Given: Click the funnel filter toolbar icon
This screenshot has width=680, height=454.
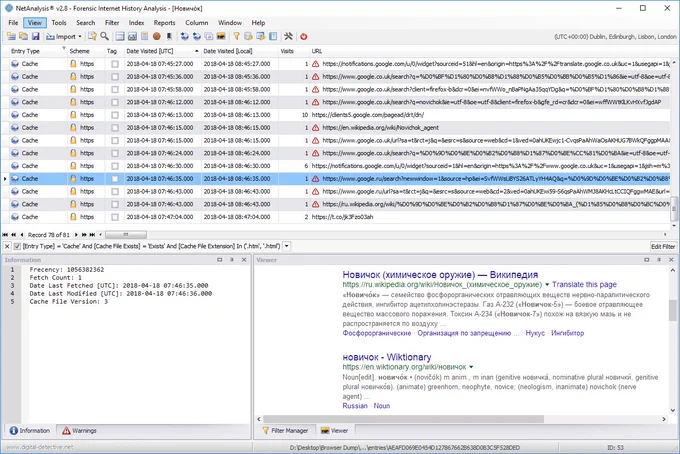Looking at the screenshot, I should (x=236, y=36).
